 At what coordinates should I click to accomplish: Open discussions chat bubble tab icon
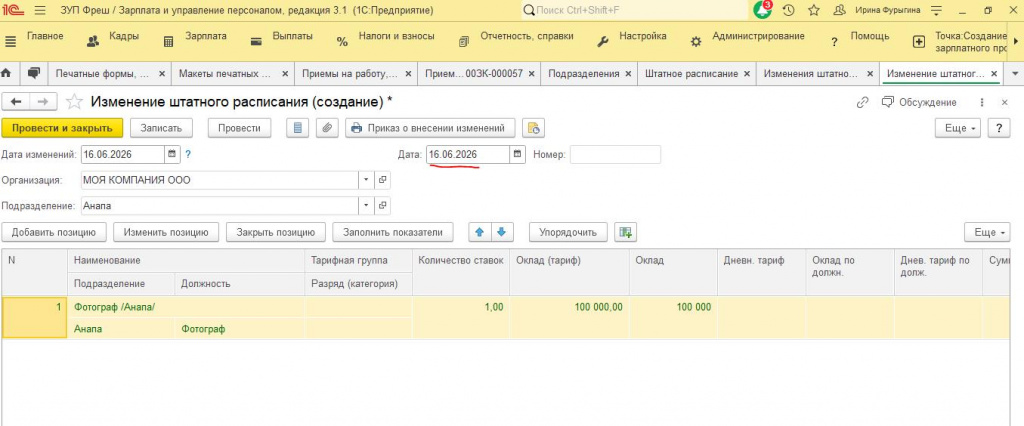[x=34, y=73]
